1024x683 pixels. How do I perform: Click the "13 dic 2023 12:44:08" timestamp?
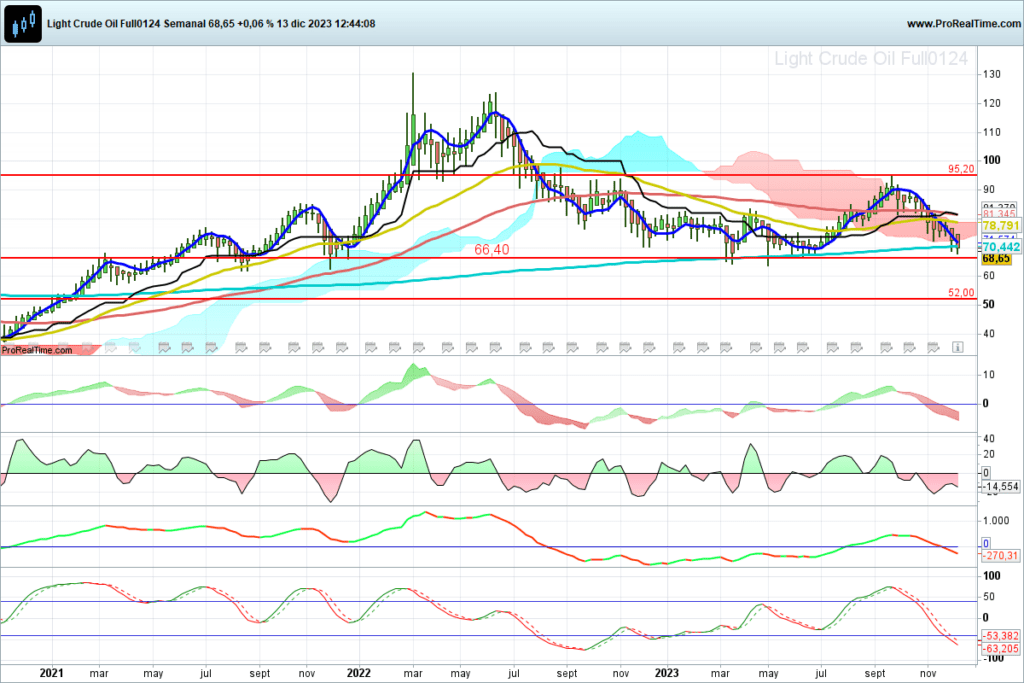(326, 24)
